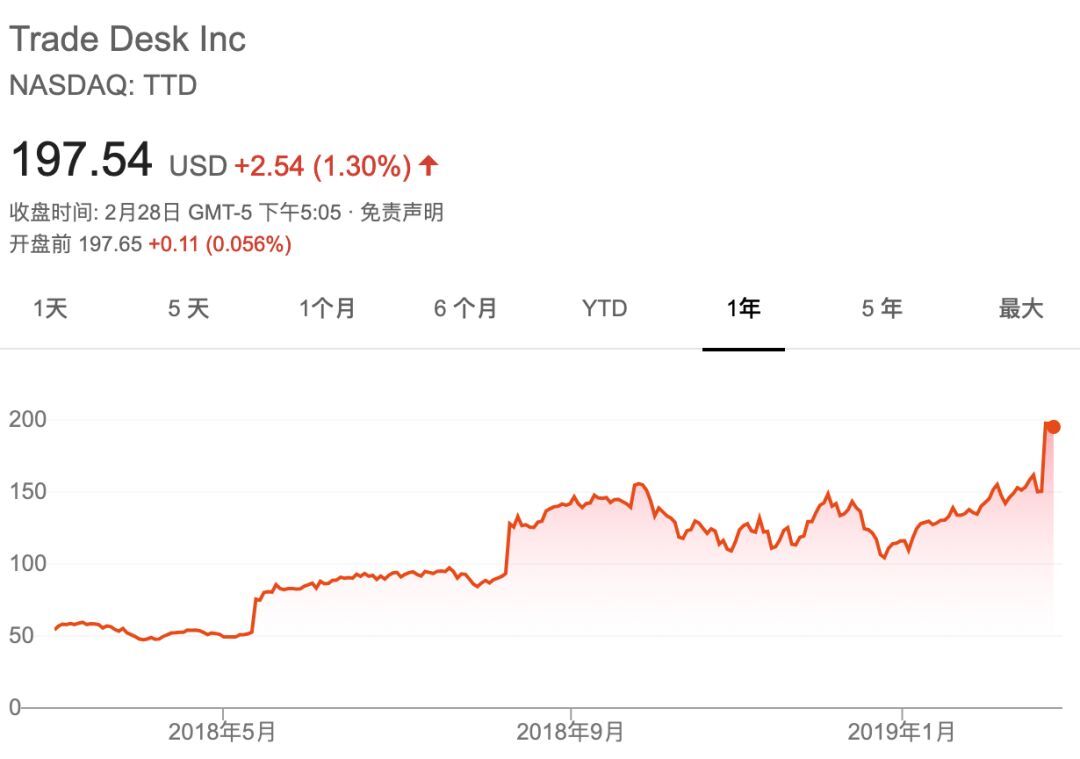Click the 2019年1月 axis label
This screenshot has width=1080, height=759.
point(902,731)
